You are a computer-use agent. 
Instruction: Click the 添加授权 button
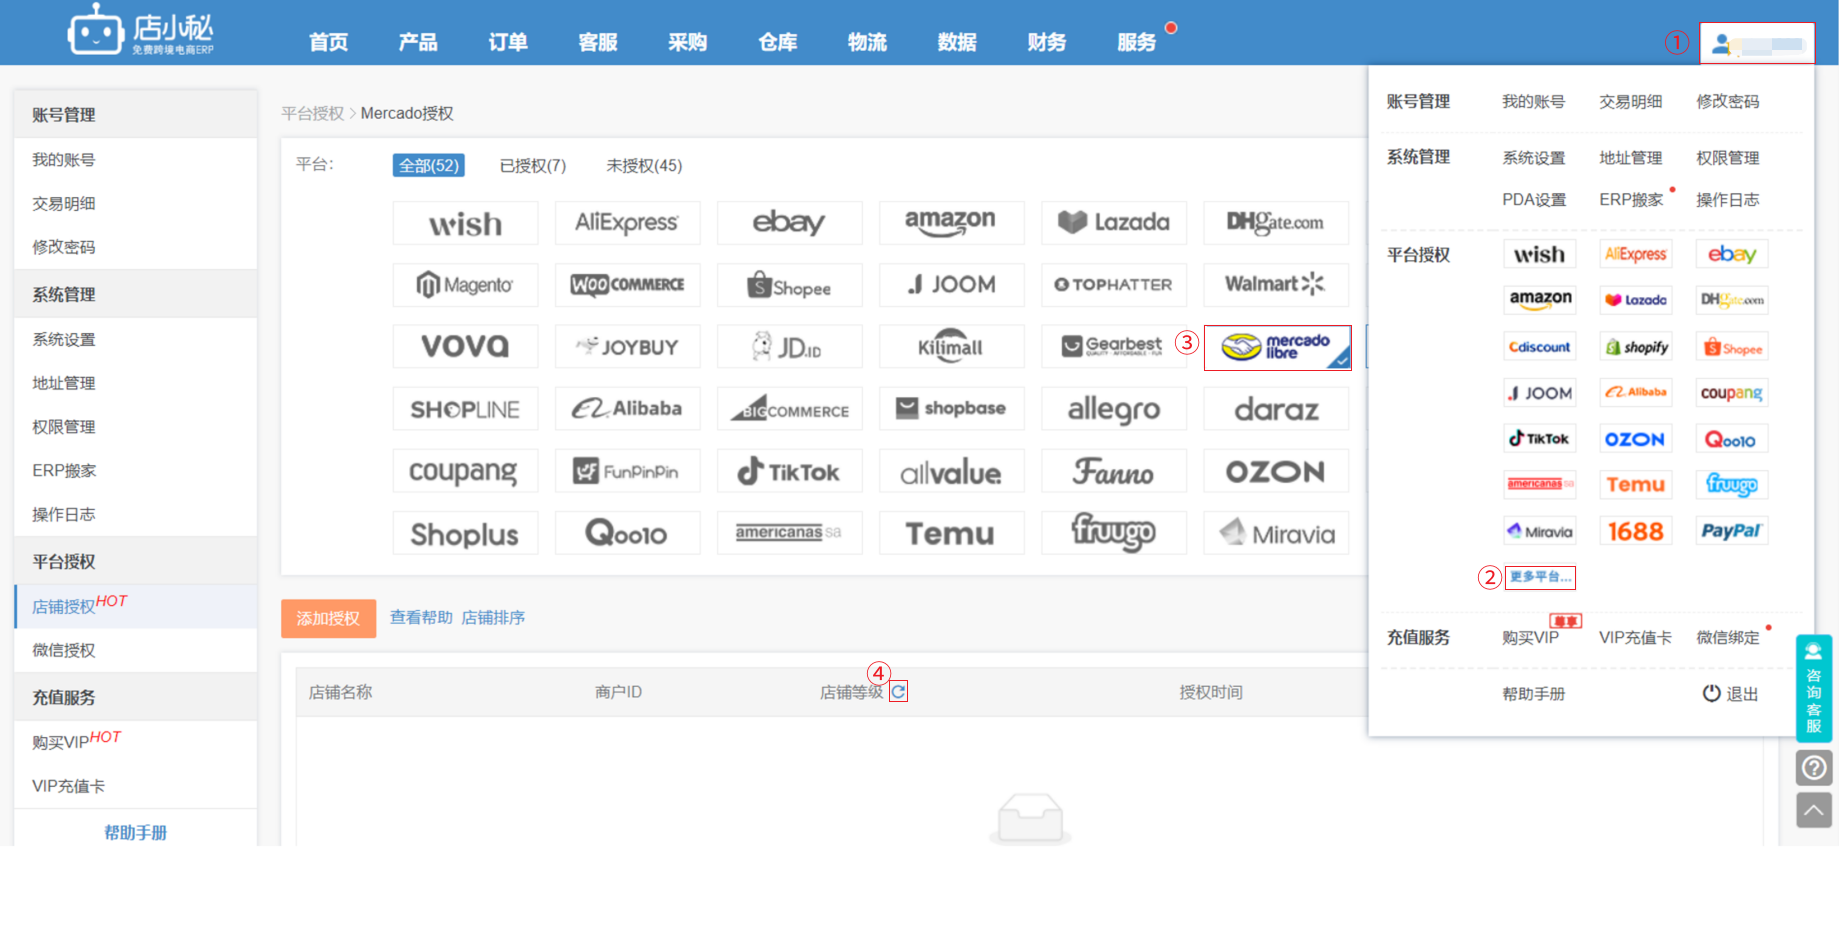[x=328, y=619]
